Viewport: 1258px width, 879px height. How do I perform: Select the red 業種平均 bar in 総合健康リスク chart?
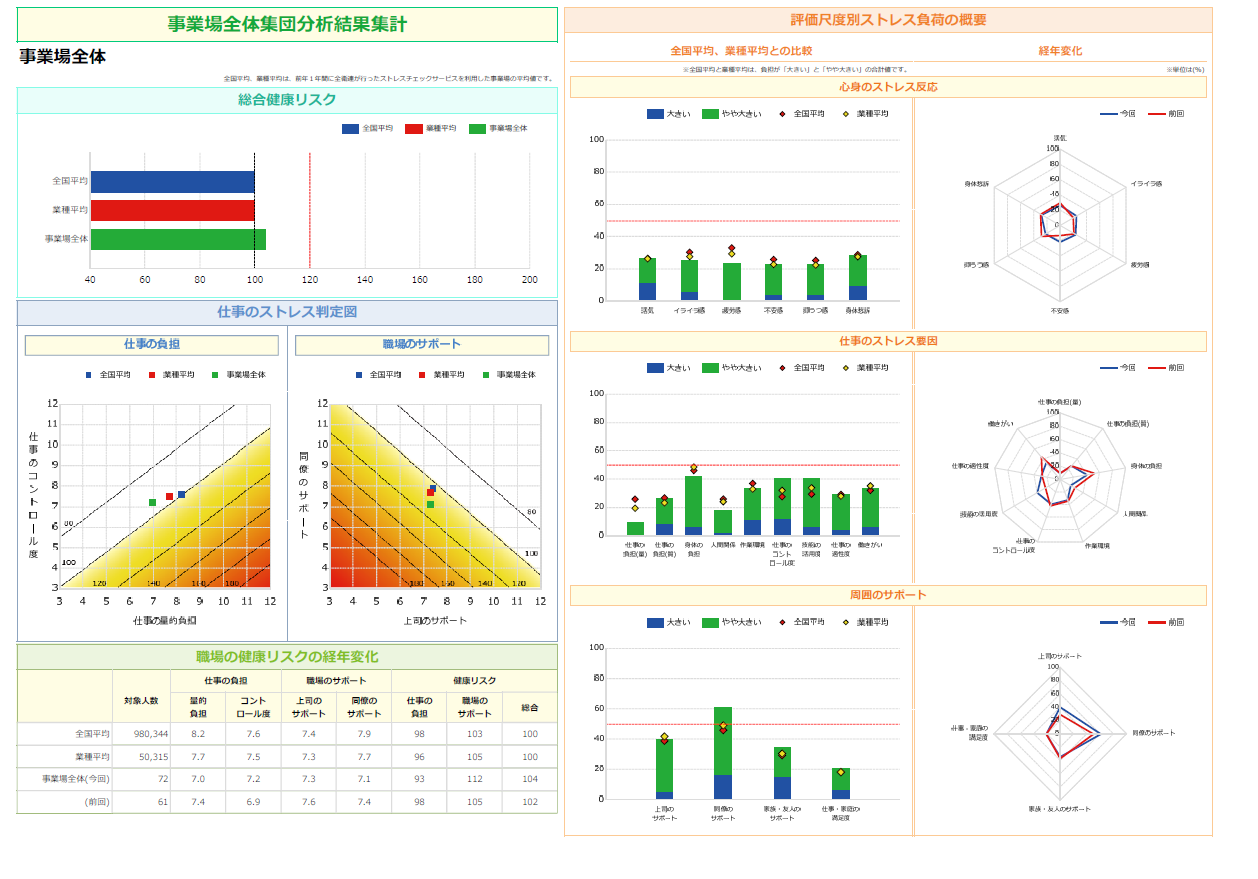pyautogui.click(x=172, y=210)
